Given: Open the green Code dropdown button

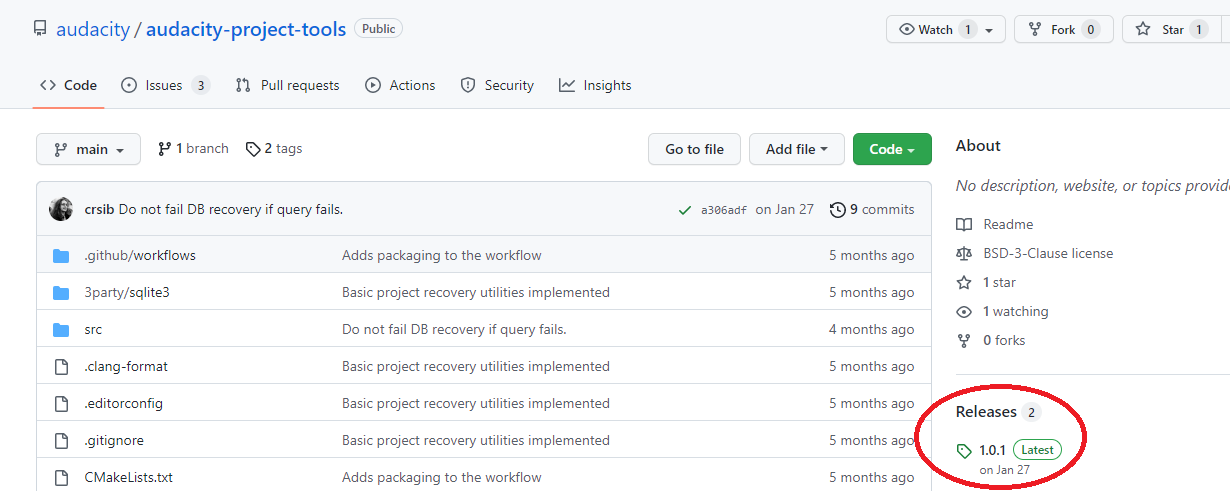Looking at the screenshot, I should click(x=892, y=149).
